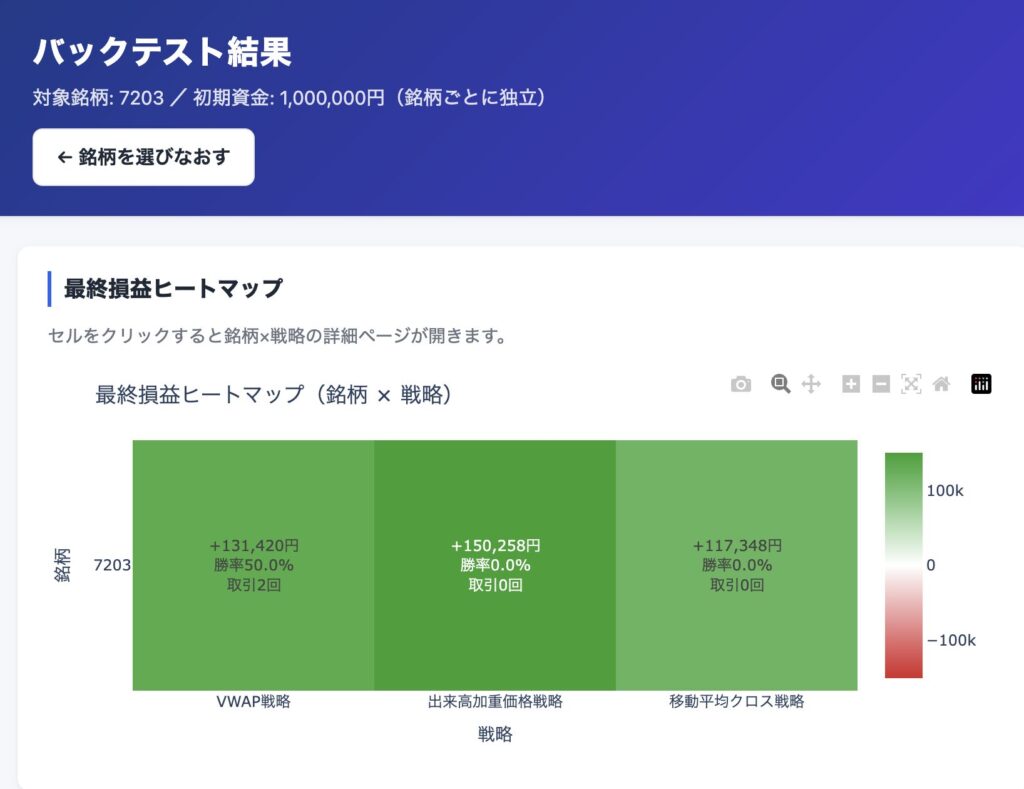This screenshot has height=789, width=1024.
Task: Open the Plotly logo link in modebar
Action: tap(981, 384)
